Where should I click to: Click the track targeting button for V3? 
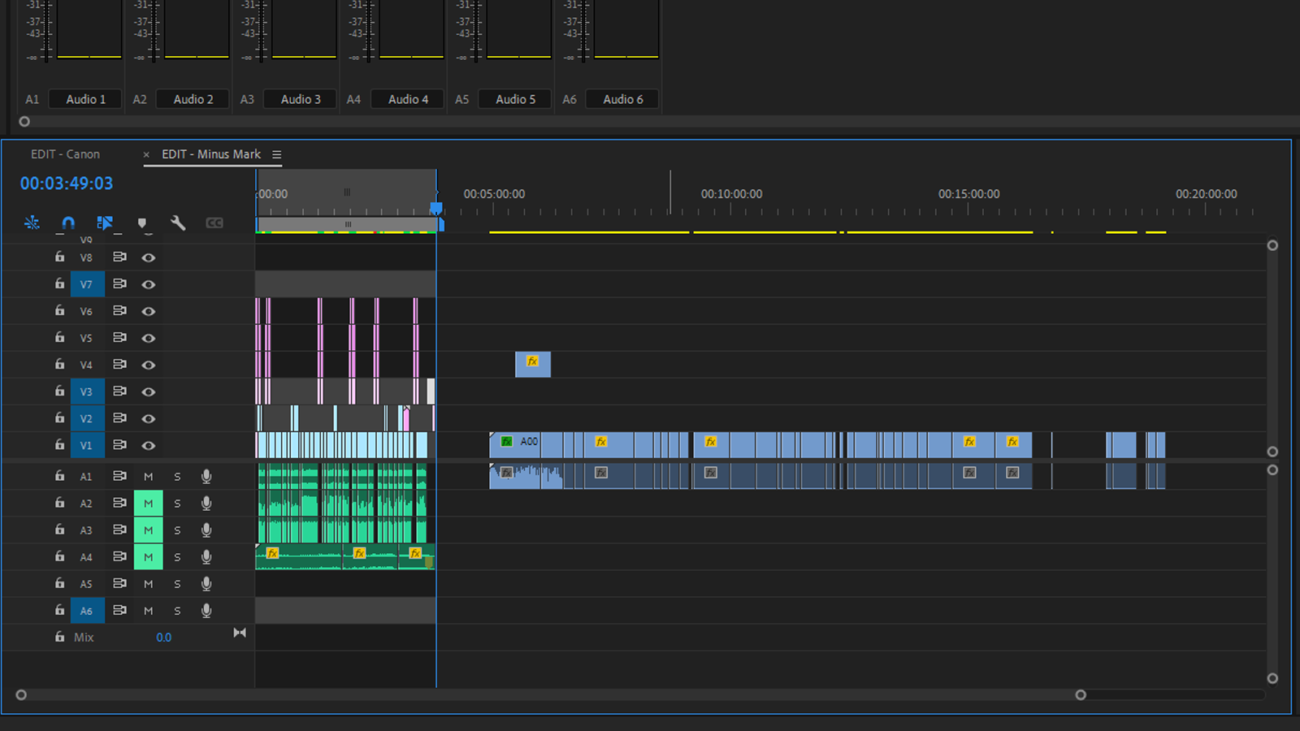tap(86, 391)
